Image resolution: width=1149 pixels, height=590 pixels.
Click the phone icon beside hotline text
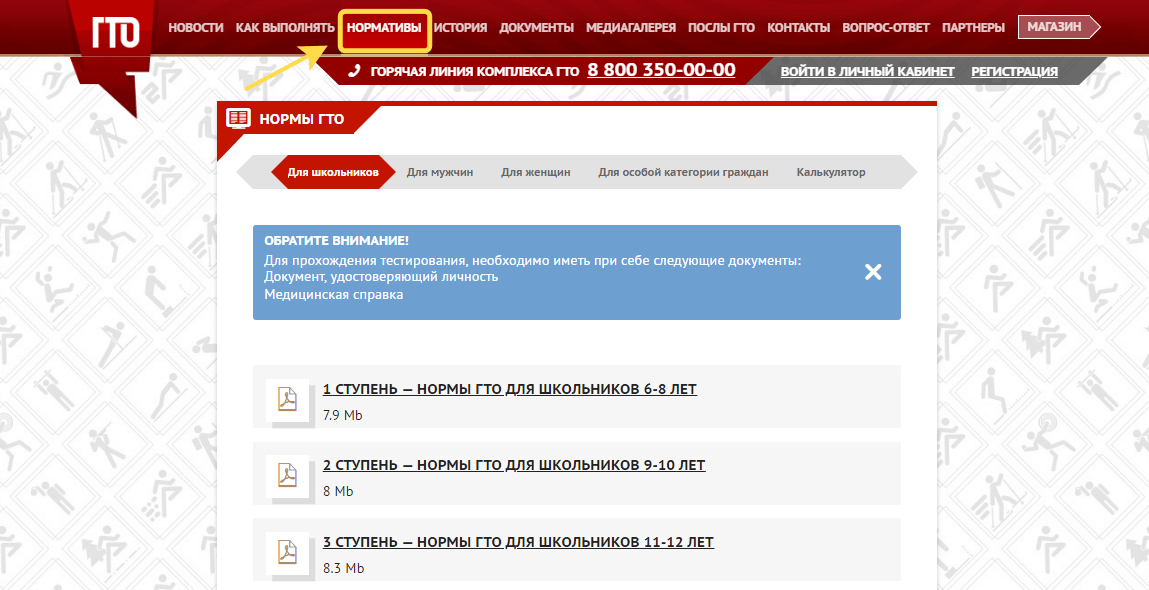[x=354, y=71]
